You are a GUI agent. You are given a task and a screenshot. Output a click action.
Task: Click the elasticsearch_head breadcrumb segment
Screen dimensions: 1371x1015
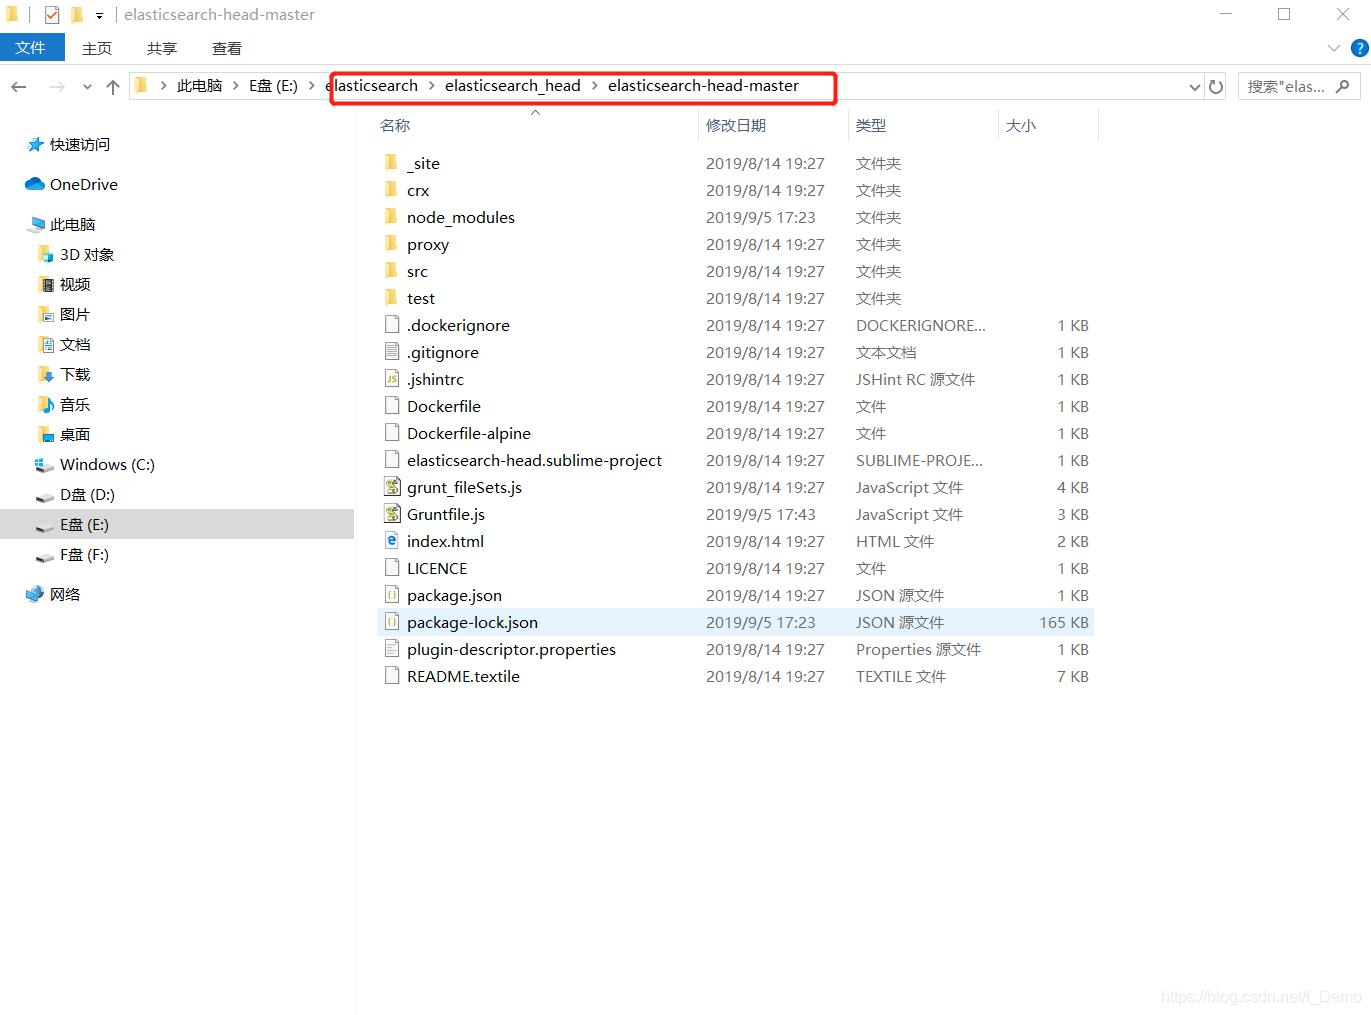[513, 86]
